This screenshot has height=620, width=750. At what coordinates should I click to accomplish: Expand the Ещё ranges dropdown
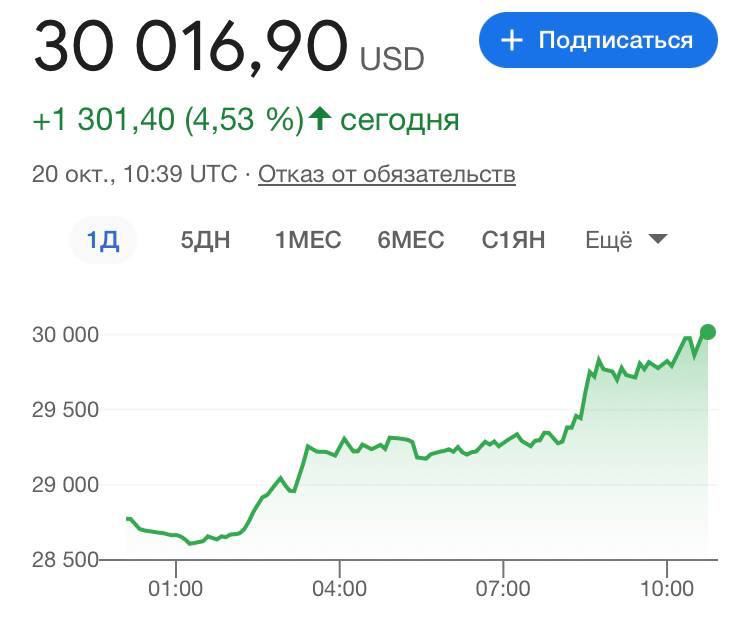click(x=609, y=240)
